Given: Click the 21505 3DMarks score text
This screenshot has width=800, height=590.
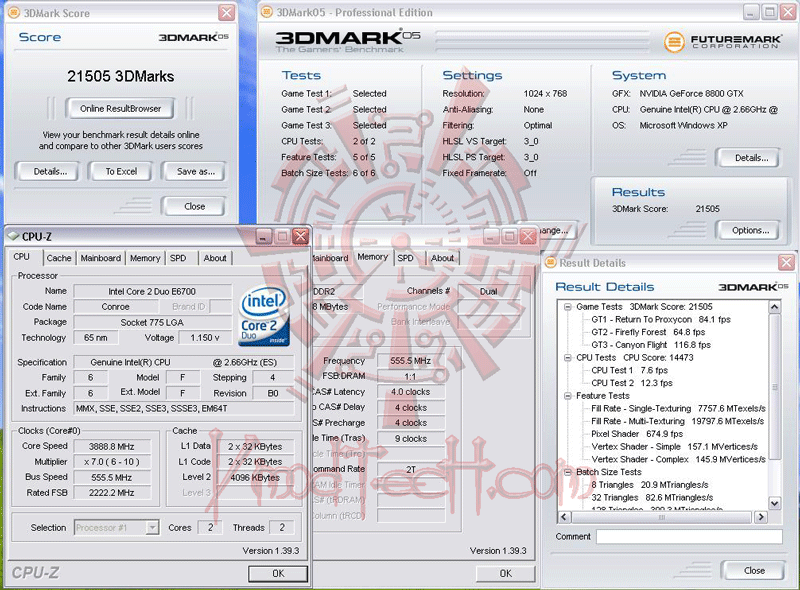Looking at the screenshot, I should [x=120, y=76].
